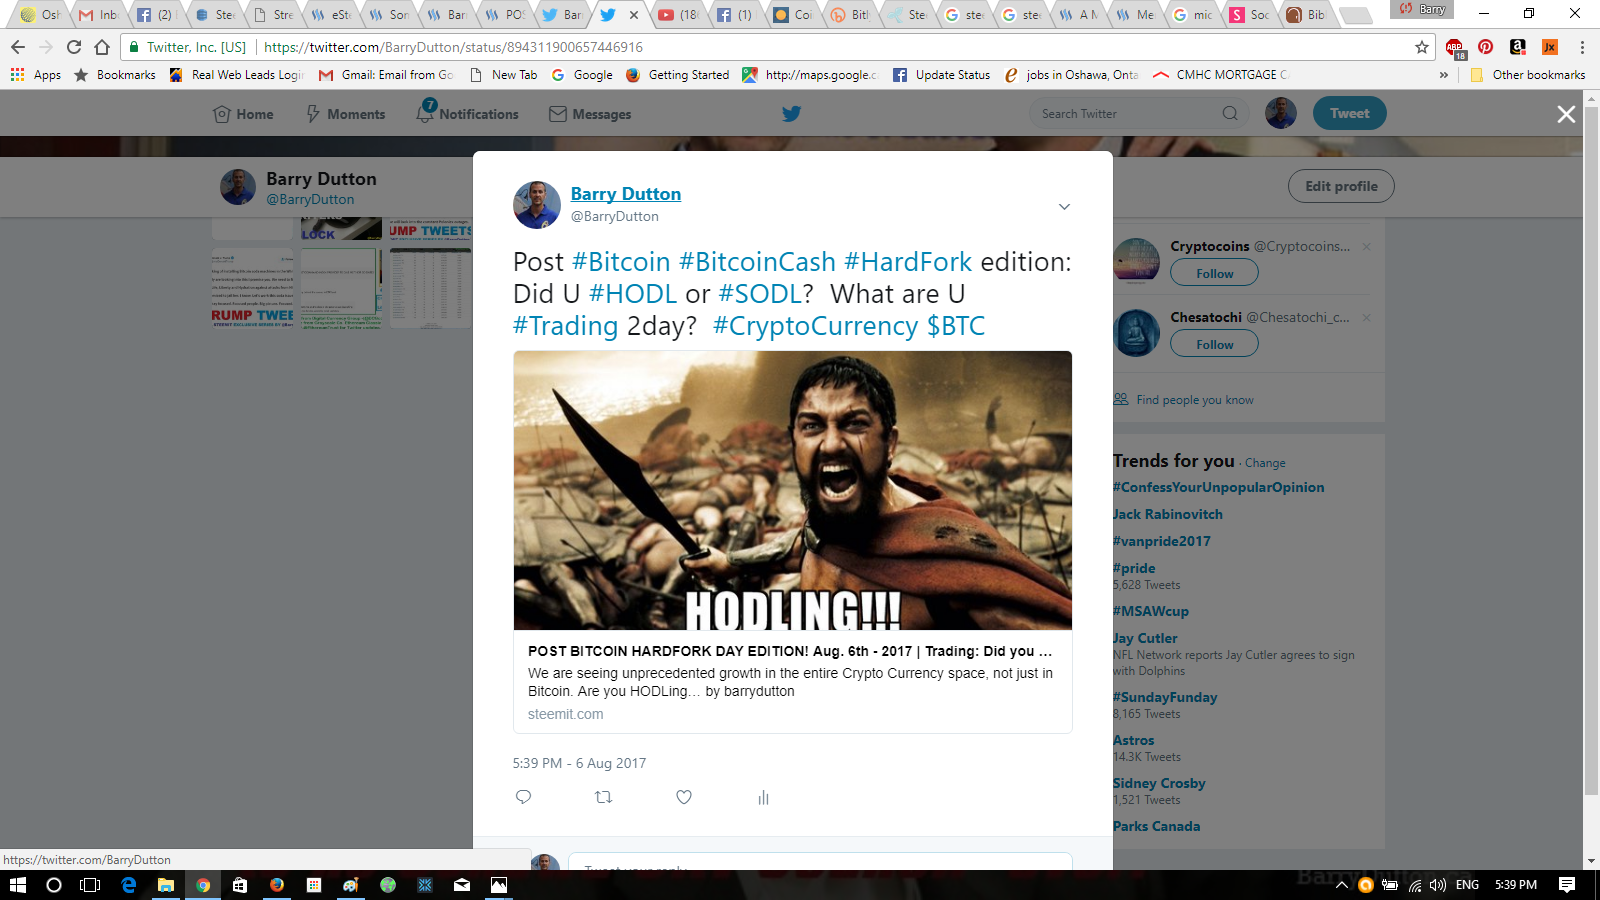Open the tweet options chevron menu
Viewport: 1600px width, 900px height.
pos(1064,206)
